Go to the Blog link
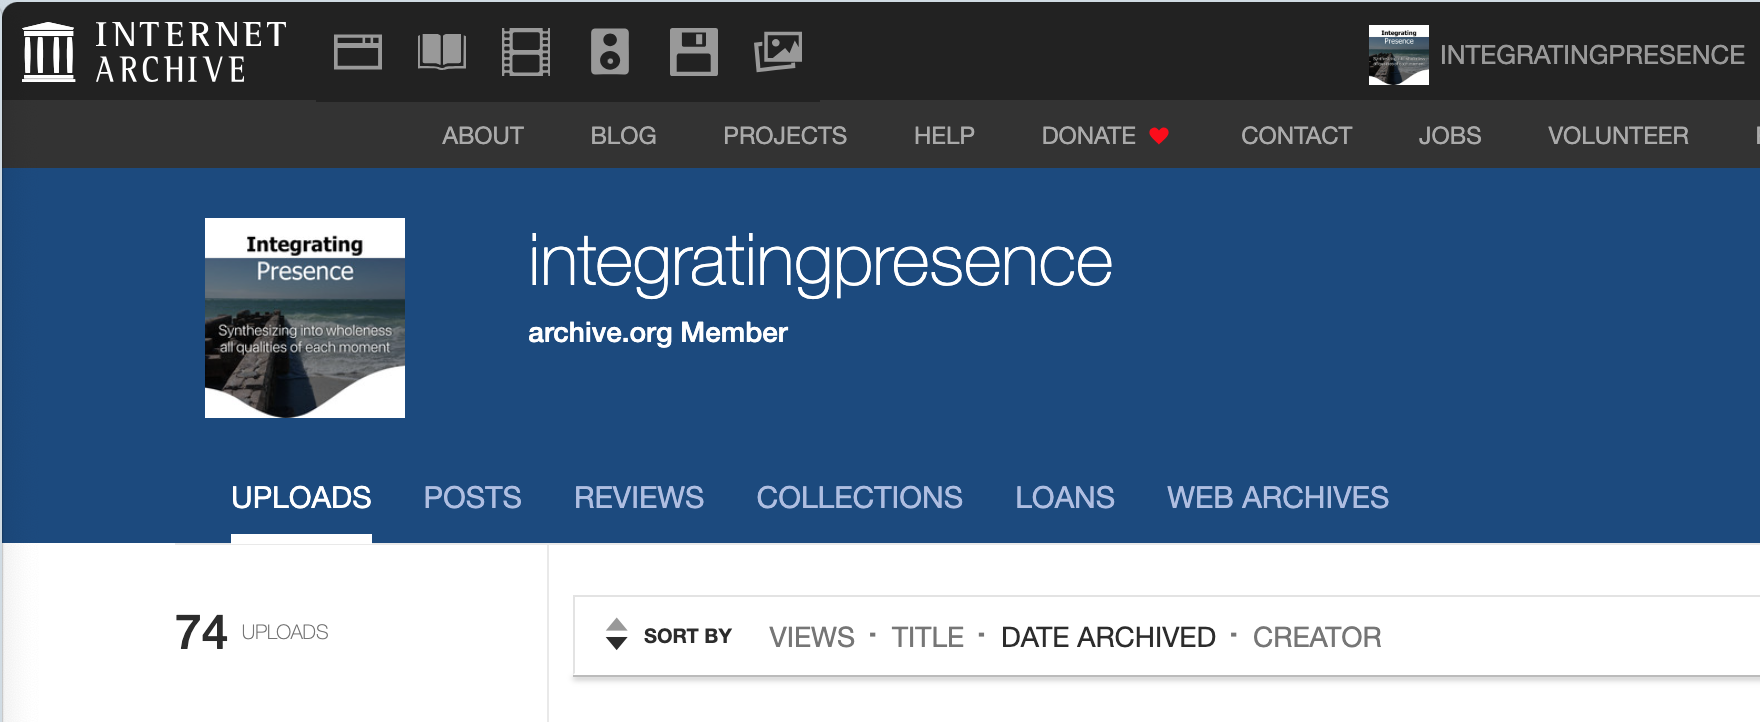This screenshot has width=1760, height=722. [623, 136]
